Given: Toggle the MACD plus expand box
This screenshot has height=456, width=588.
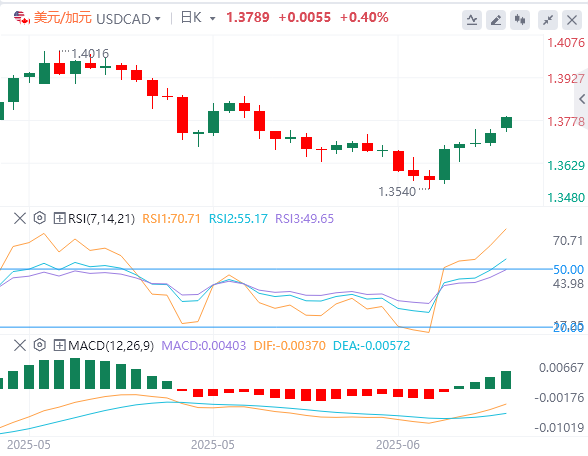Looking at the screenshot, I should coord(59,345).
